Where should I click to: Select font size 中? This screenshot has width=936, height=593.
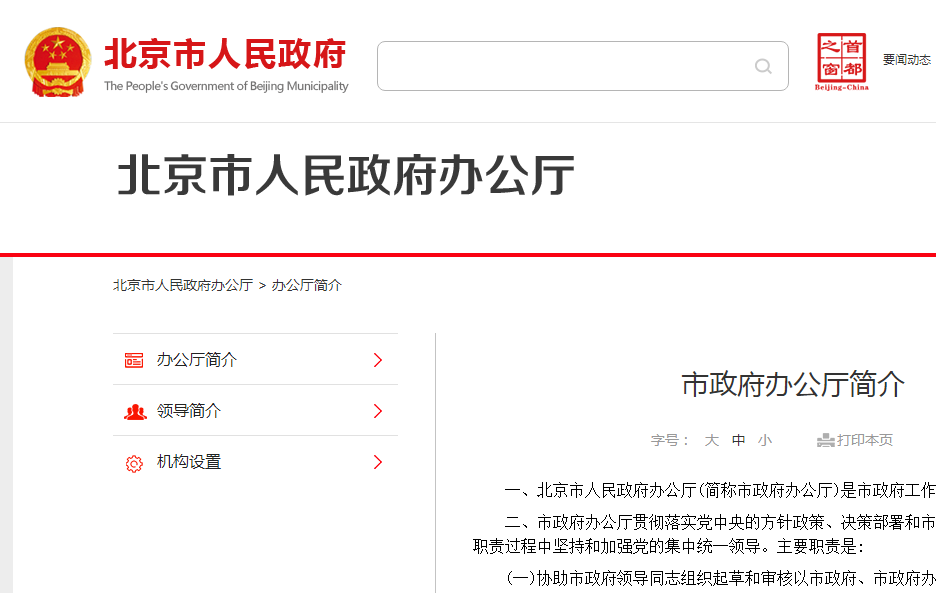pos(738,439)
